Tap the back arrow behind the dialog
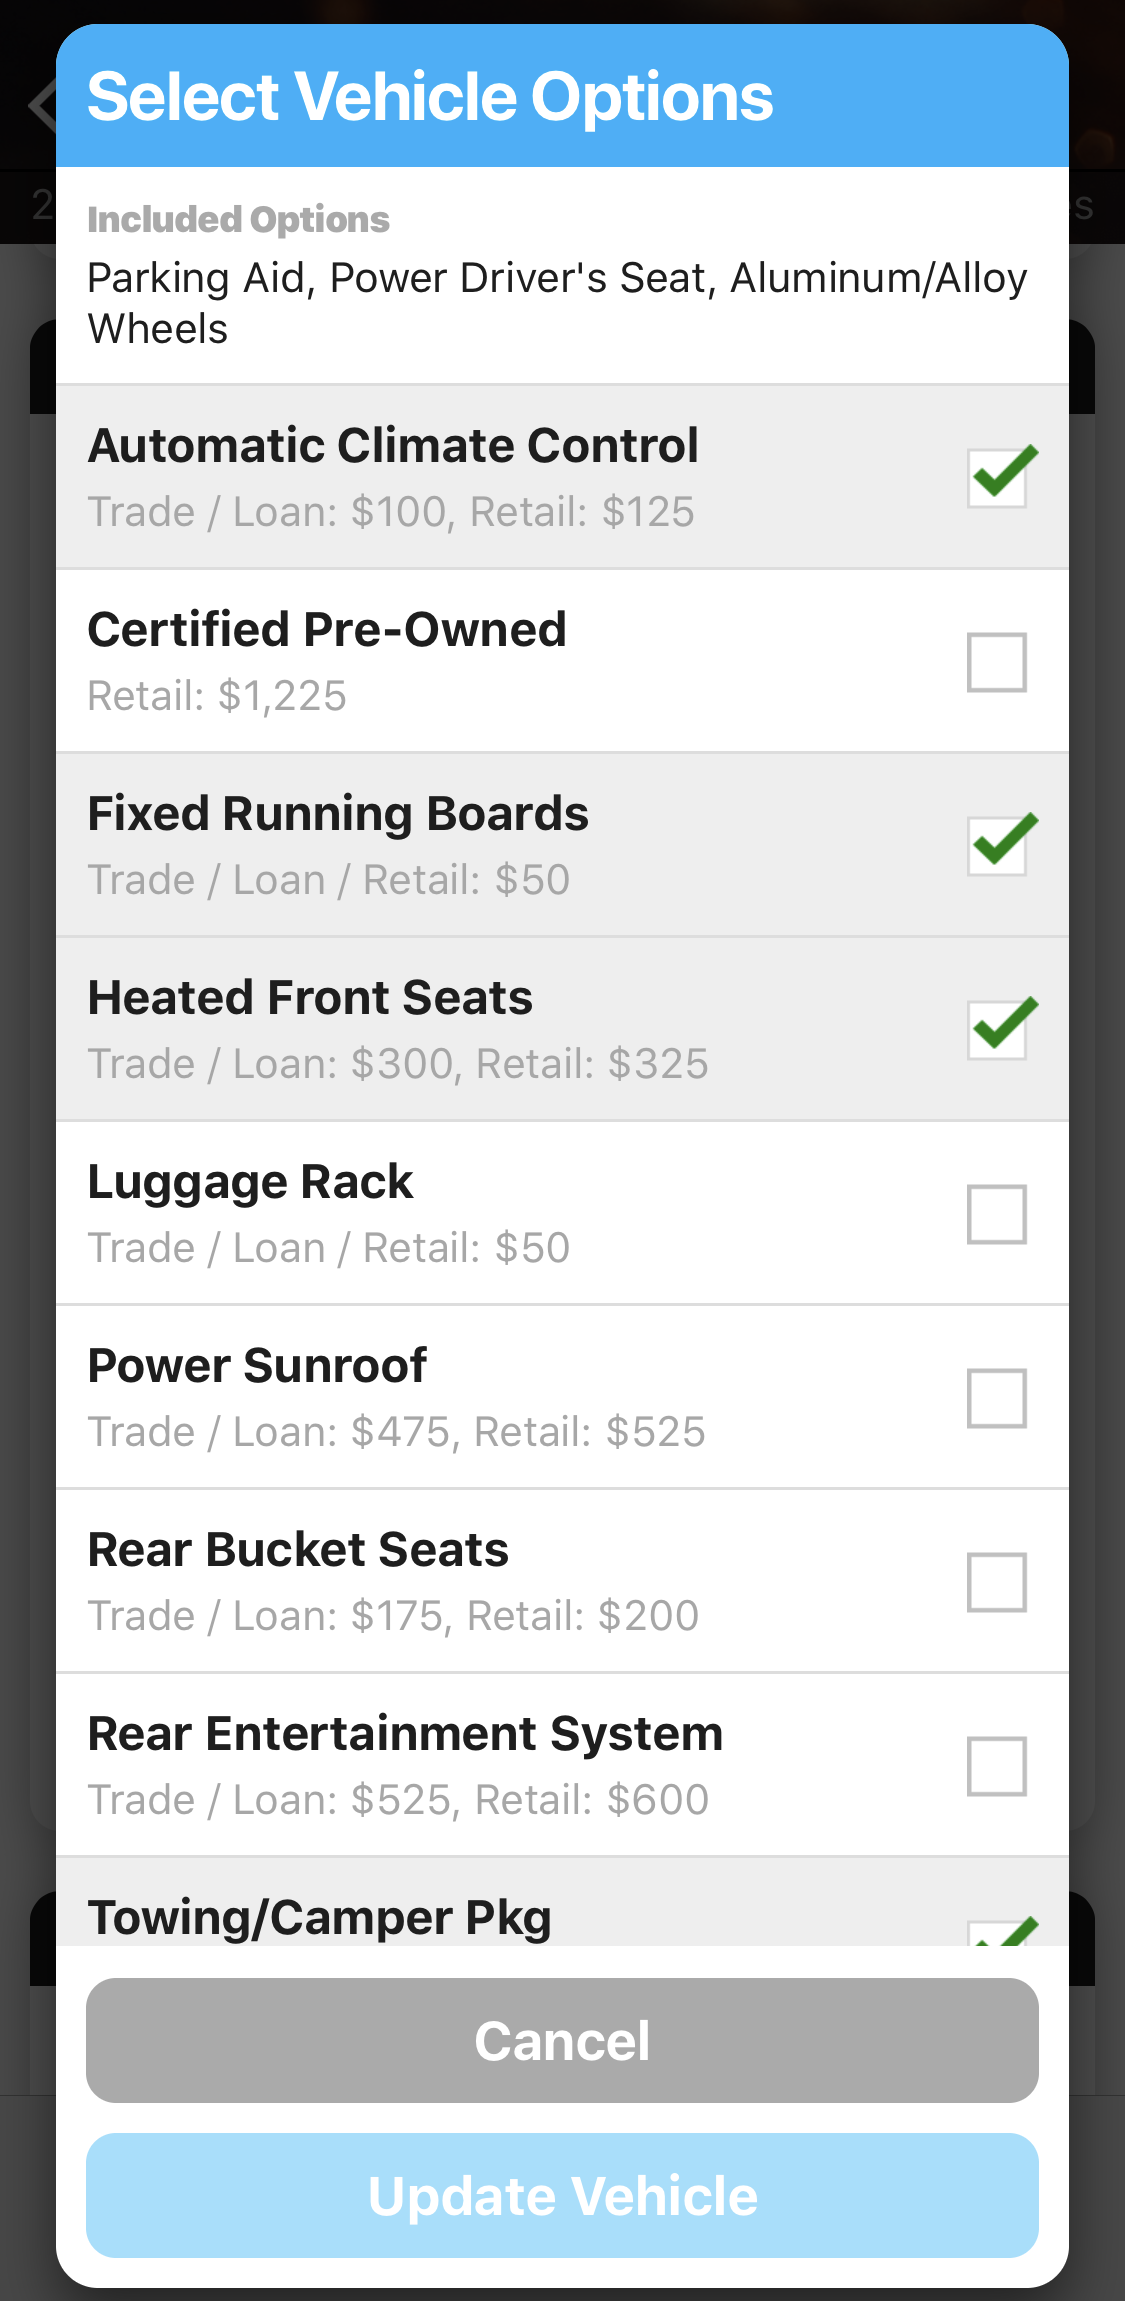 pos(40,105)
